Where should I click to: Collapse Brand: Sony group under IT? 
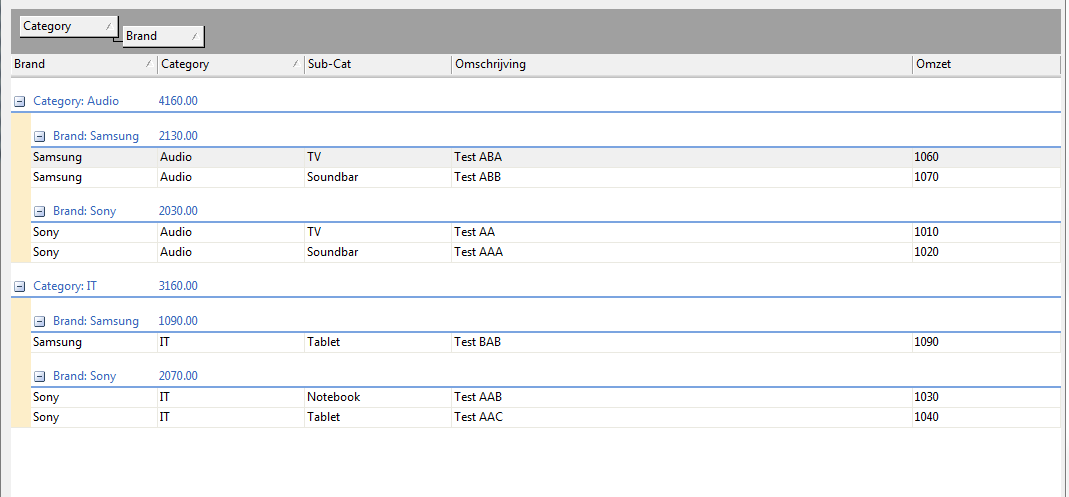pyautogui.click(x=40, y=376)
